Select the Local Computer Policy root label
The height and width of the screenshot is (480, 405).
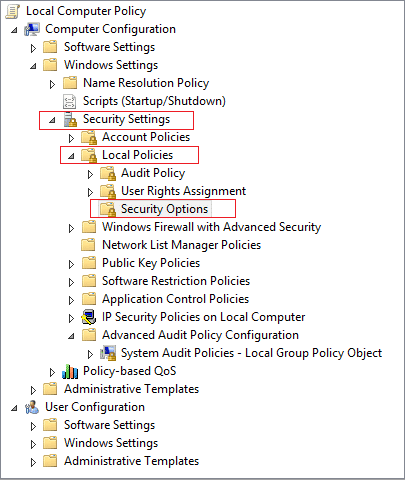pos(86,11)
